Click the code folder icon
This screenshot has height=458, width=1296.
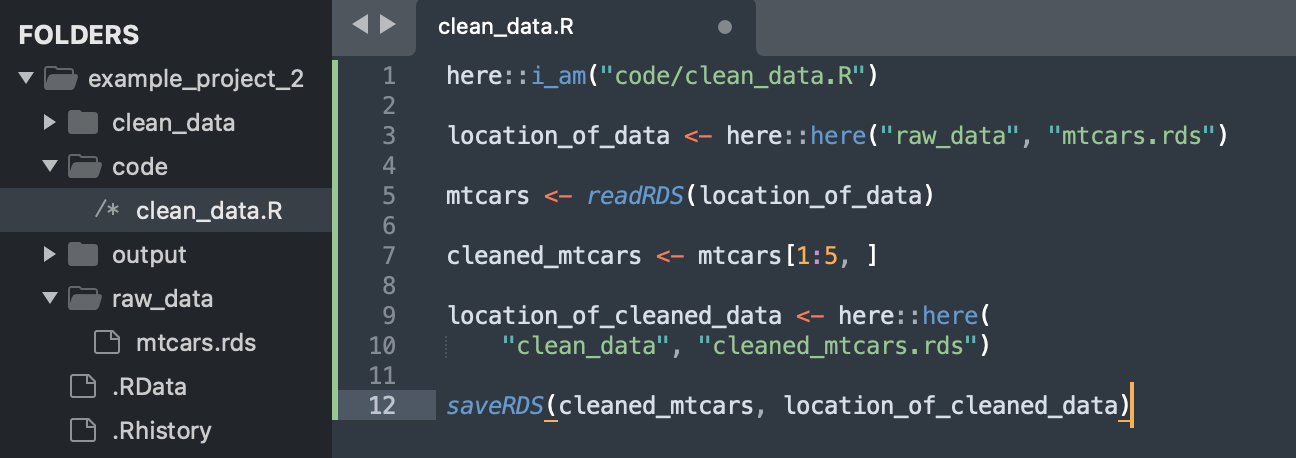click(84, 167)
